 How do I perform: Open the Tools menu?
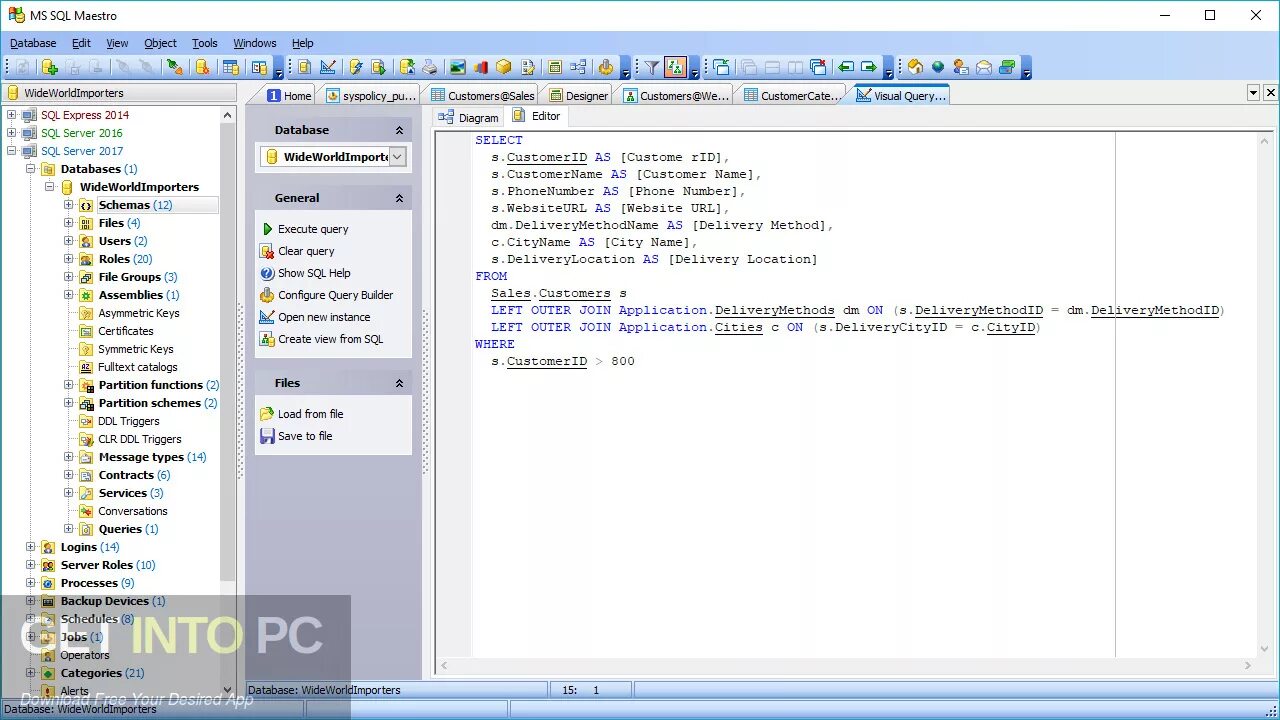[x=204, y=43]
